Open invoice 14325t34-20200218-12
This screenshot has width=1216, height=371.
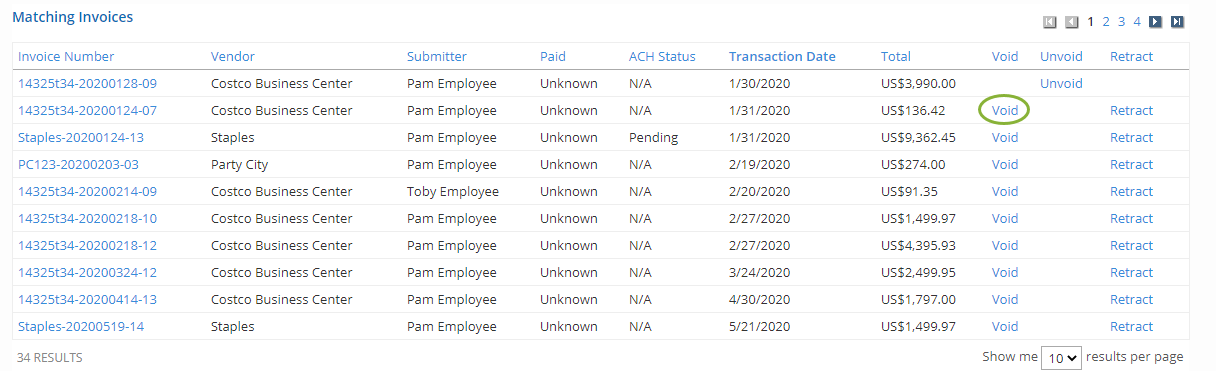[x=87, y=245]
